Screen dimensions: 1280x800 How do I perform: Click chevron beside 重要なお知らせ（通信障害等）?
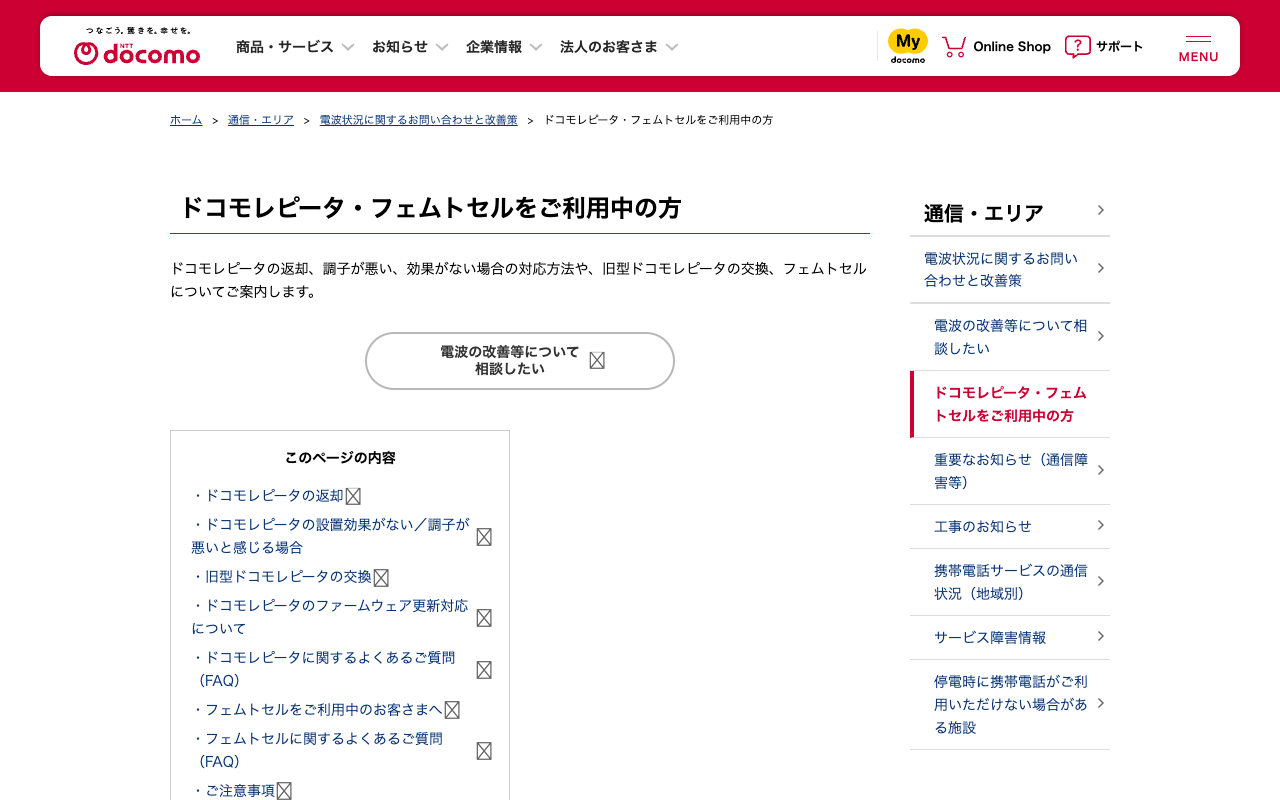click(x=1100, y=470)
